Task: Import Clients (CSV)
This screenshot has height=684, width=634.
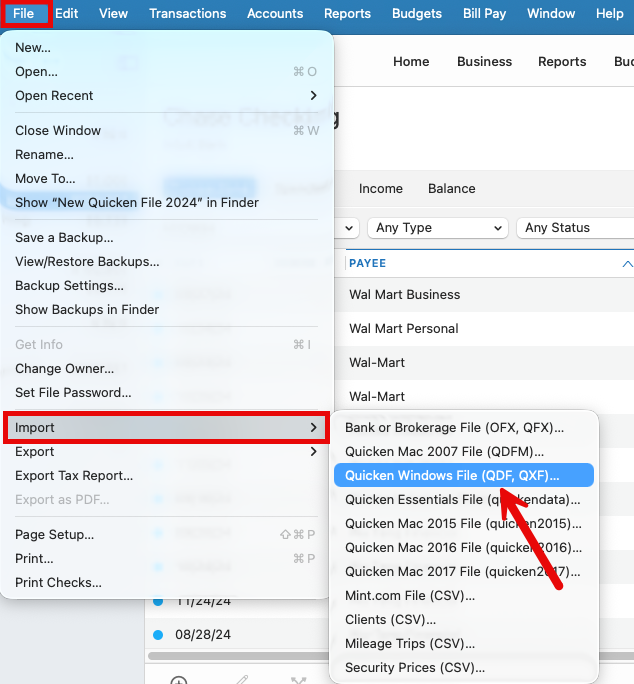Action: 464,619
